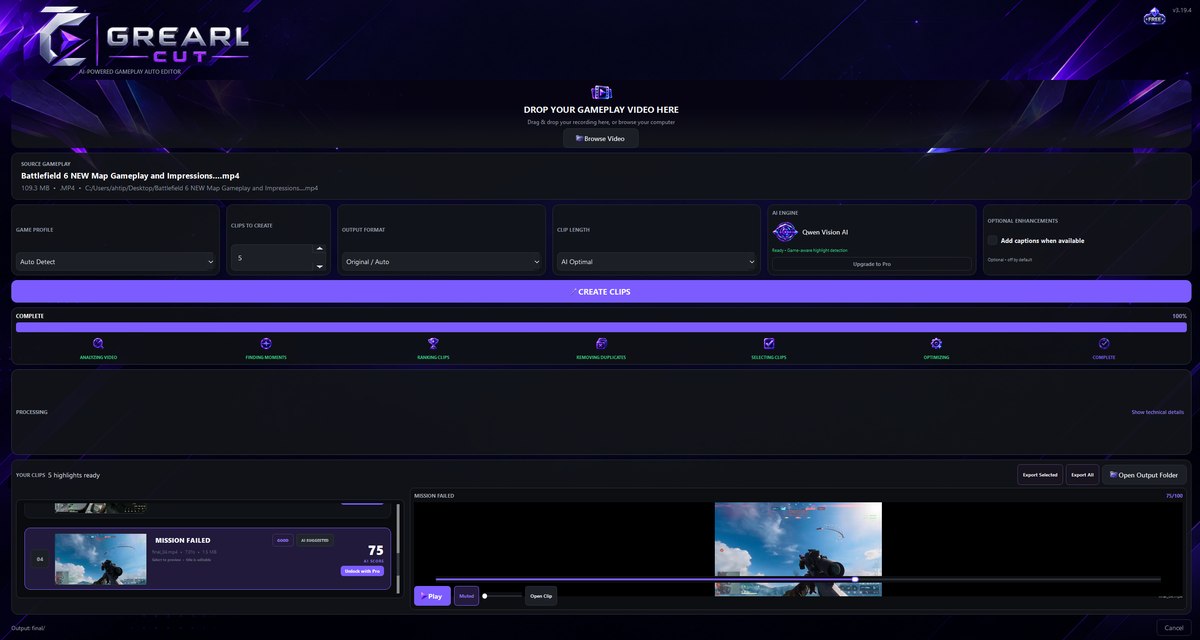Image resolution: width=1200 pixels, height=640 pixels.
Task: Click Cancel button
Action: [x=1174, y=627]
